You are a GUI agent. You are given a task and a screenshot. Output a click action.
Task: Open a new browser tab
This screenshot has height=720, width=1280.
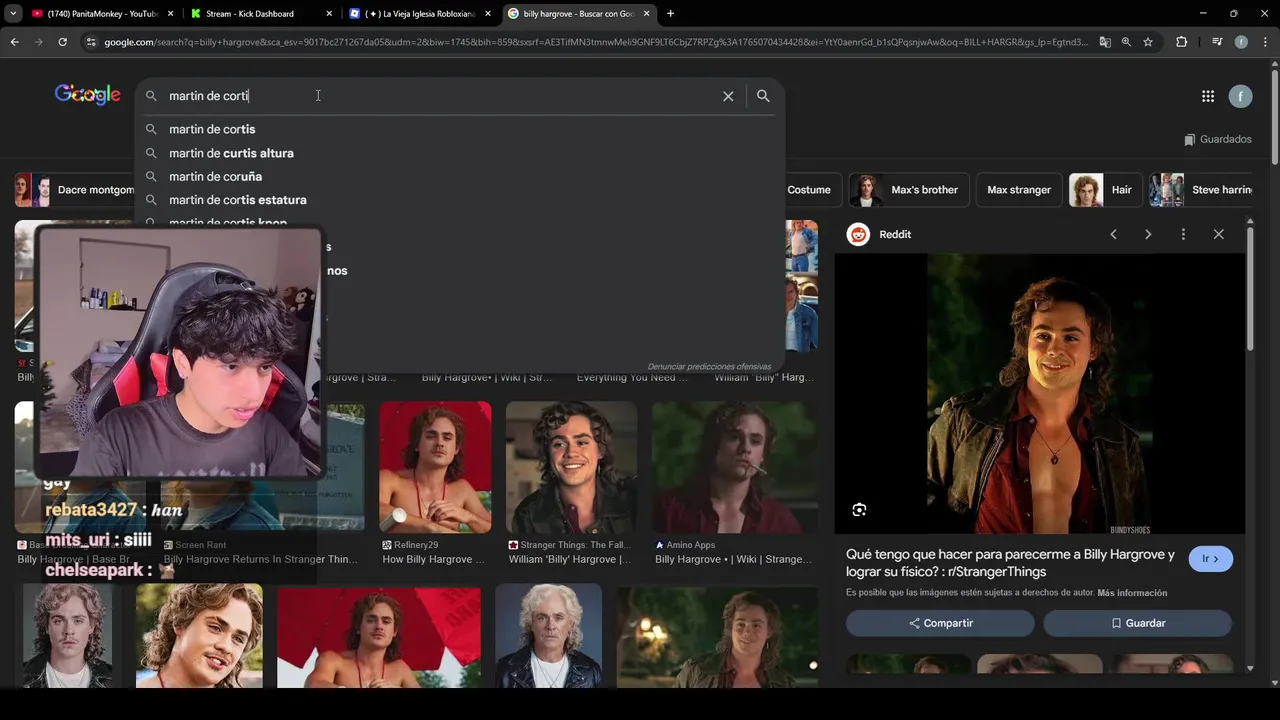(670, 14)
